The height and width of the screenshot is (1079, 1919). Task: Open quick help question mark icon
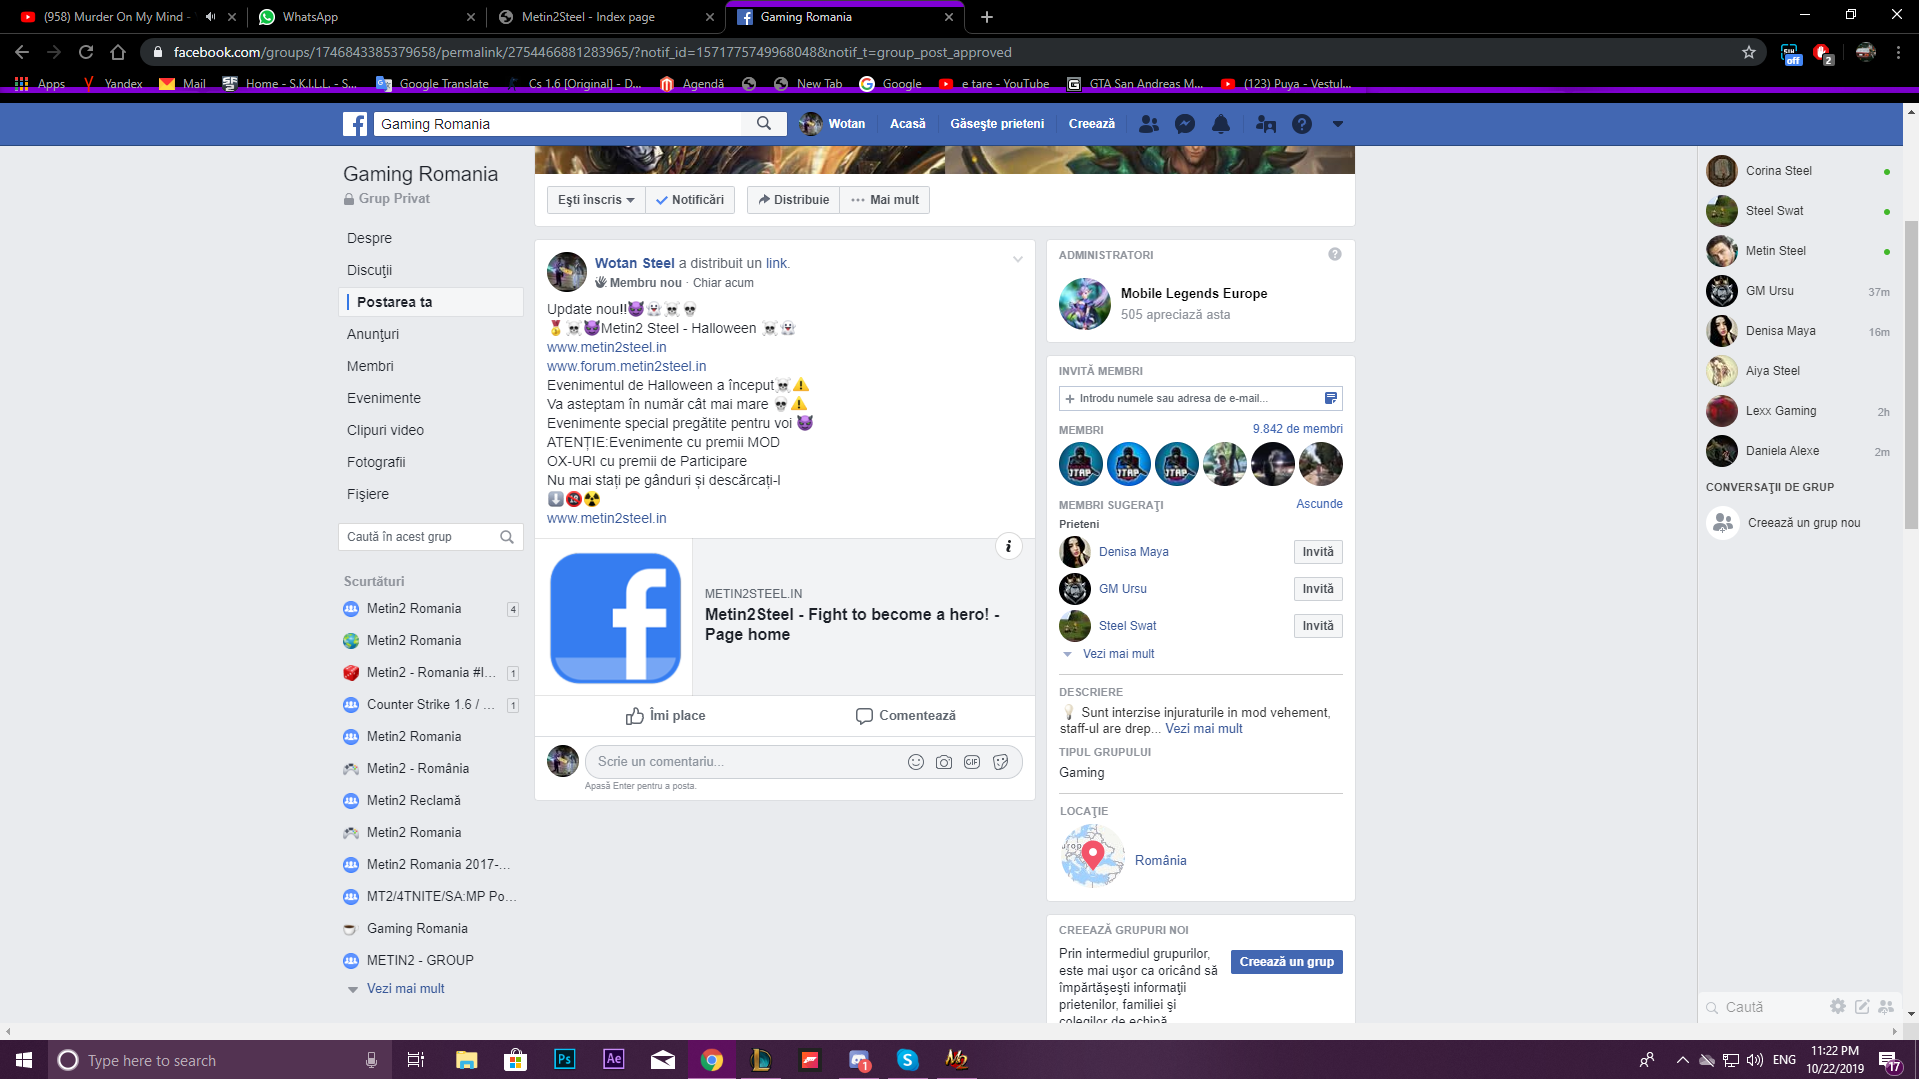pyautogui.click(x=1302, y=124)
